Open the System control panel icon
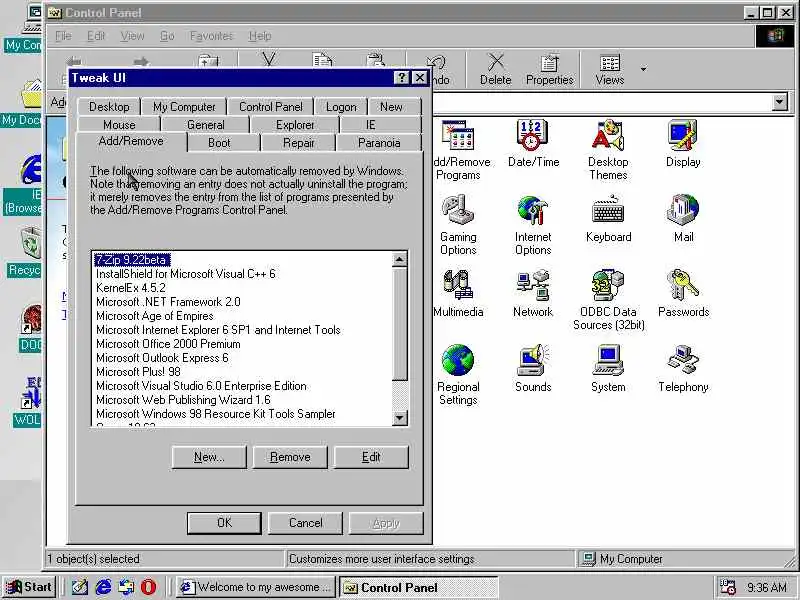Screen dimensions: 800x600 tap(608, 368)
